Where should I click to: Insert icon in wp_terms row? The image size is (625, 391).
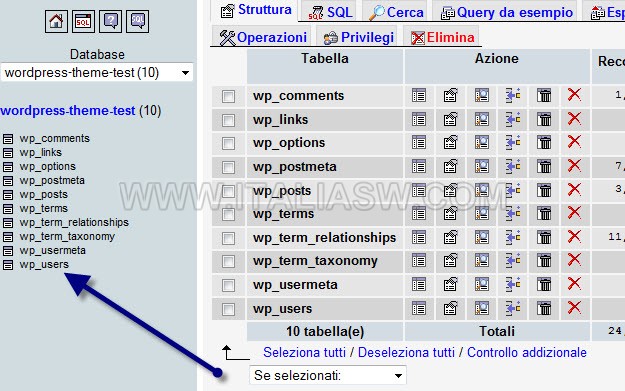513,214
